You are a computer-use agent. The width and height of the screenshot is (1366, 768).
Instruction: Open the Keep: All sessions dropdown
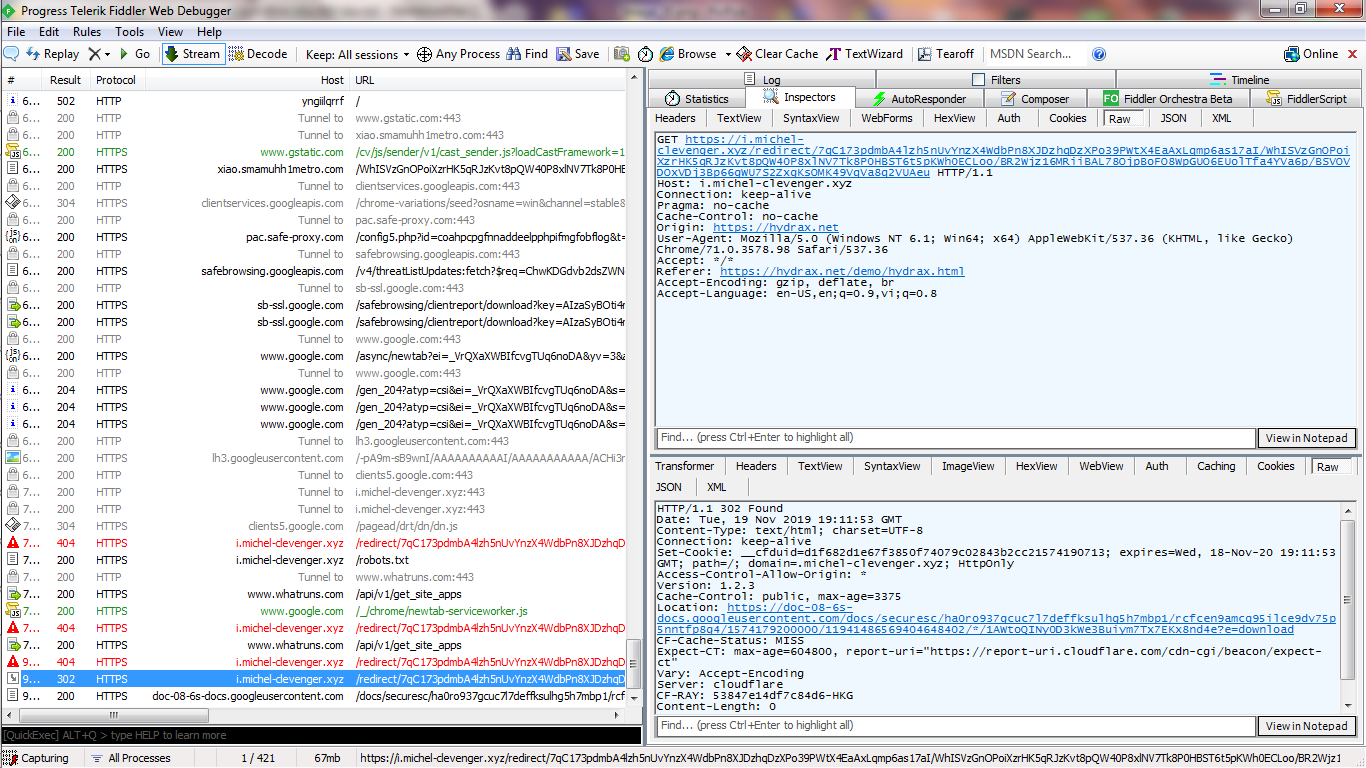pyautogui.click(x=358, y=54)
